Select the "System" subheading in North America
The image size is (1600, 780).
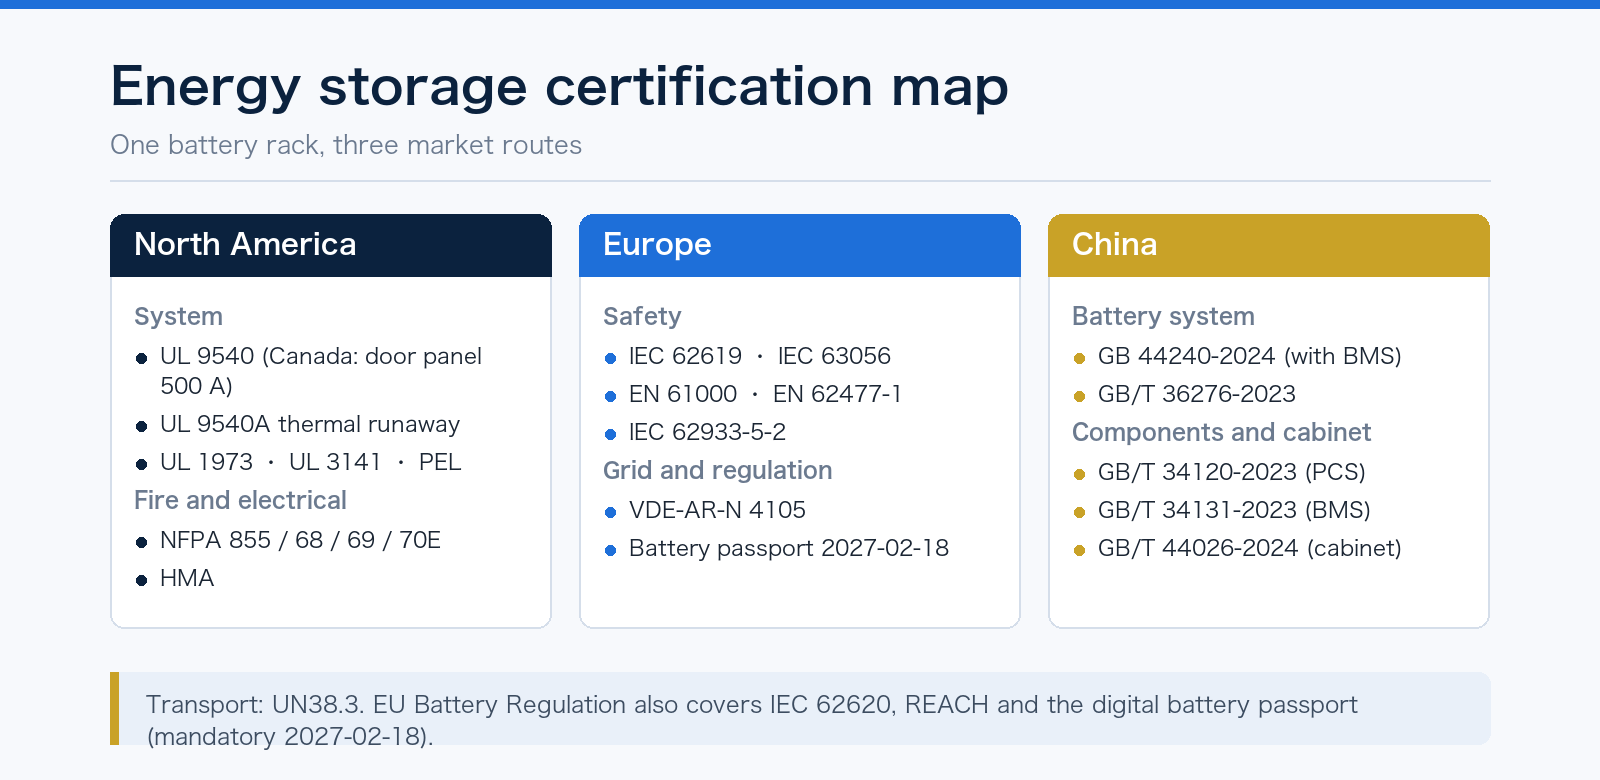click(x=179, y=316)
